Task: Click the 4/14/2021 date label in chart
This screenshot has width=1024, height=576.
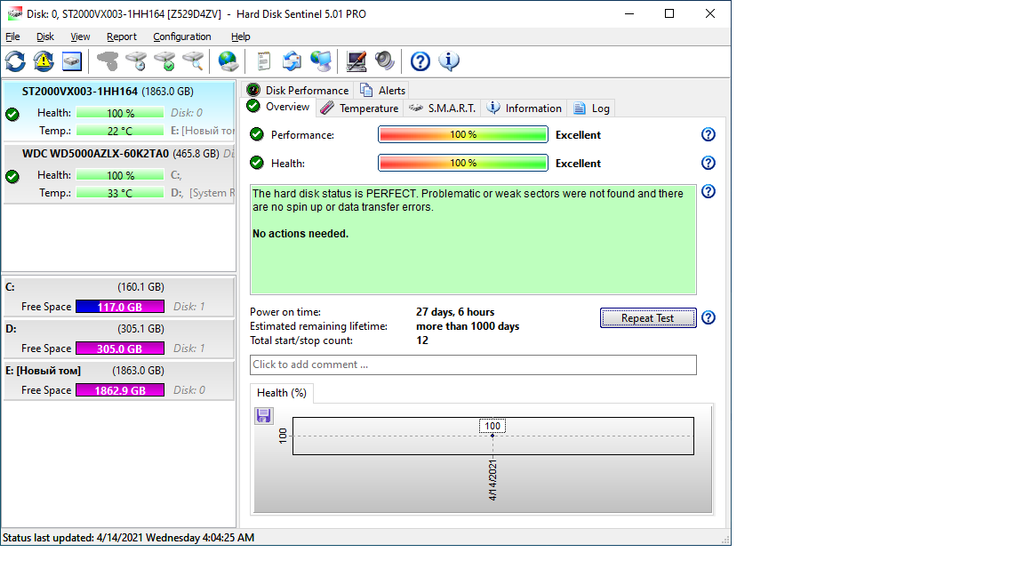Action: [x=492, y=480]
